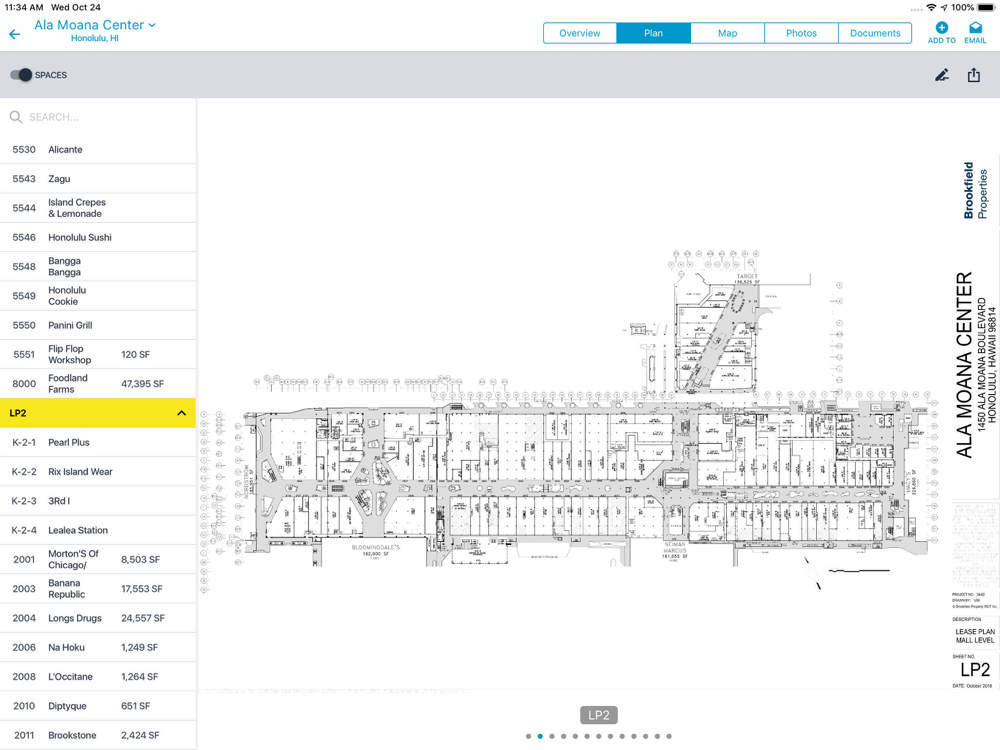Choose Banana Republic row

[x=98, y=589]
